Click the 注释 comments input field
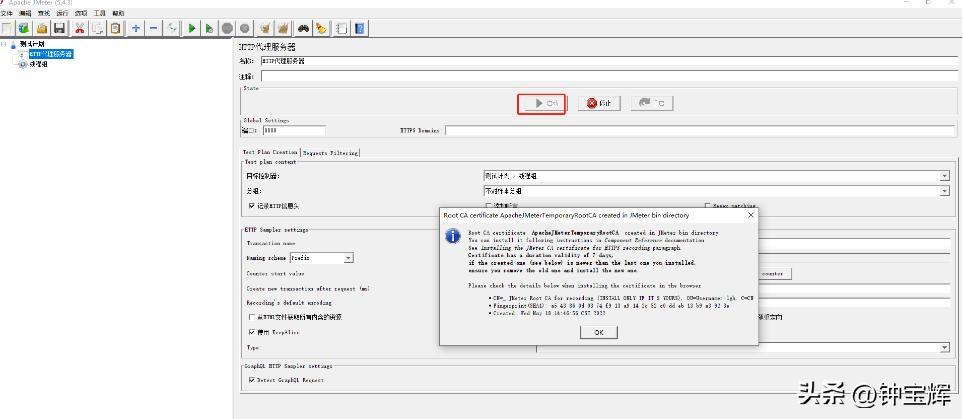964x419 pixels. (x=609, y=76)
